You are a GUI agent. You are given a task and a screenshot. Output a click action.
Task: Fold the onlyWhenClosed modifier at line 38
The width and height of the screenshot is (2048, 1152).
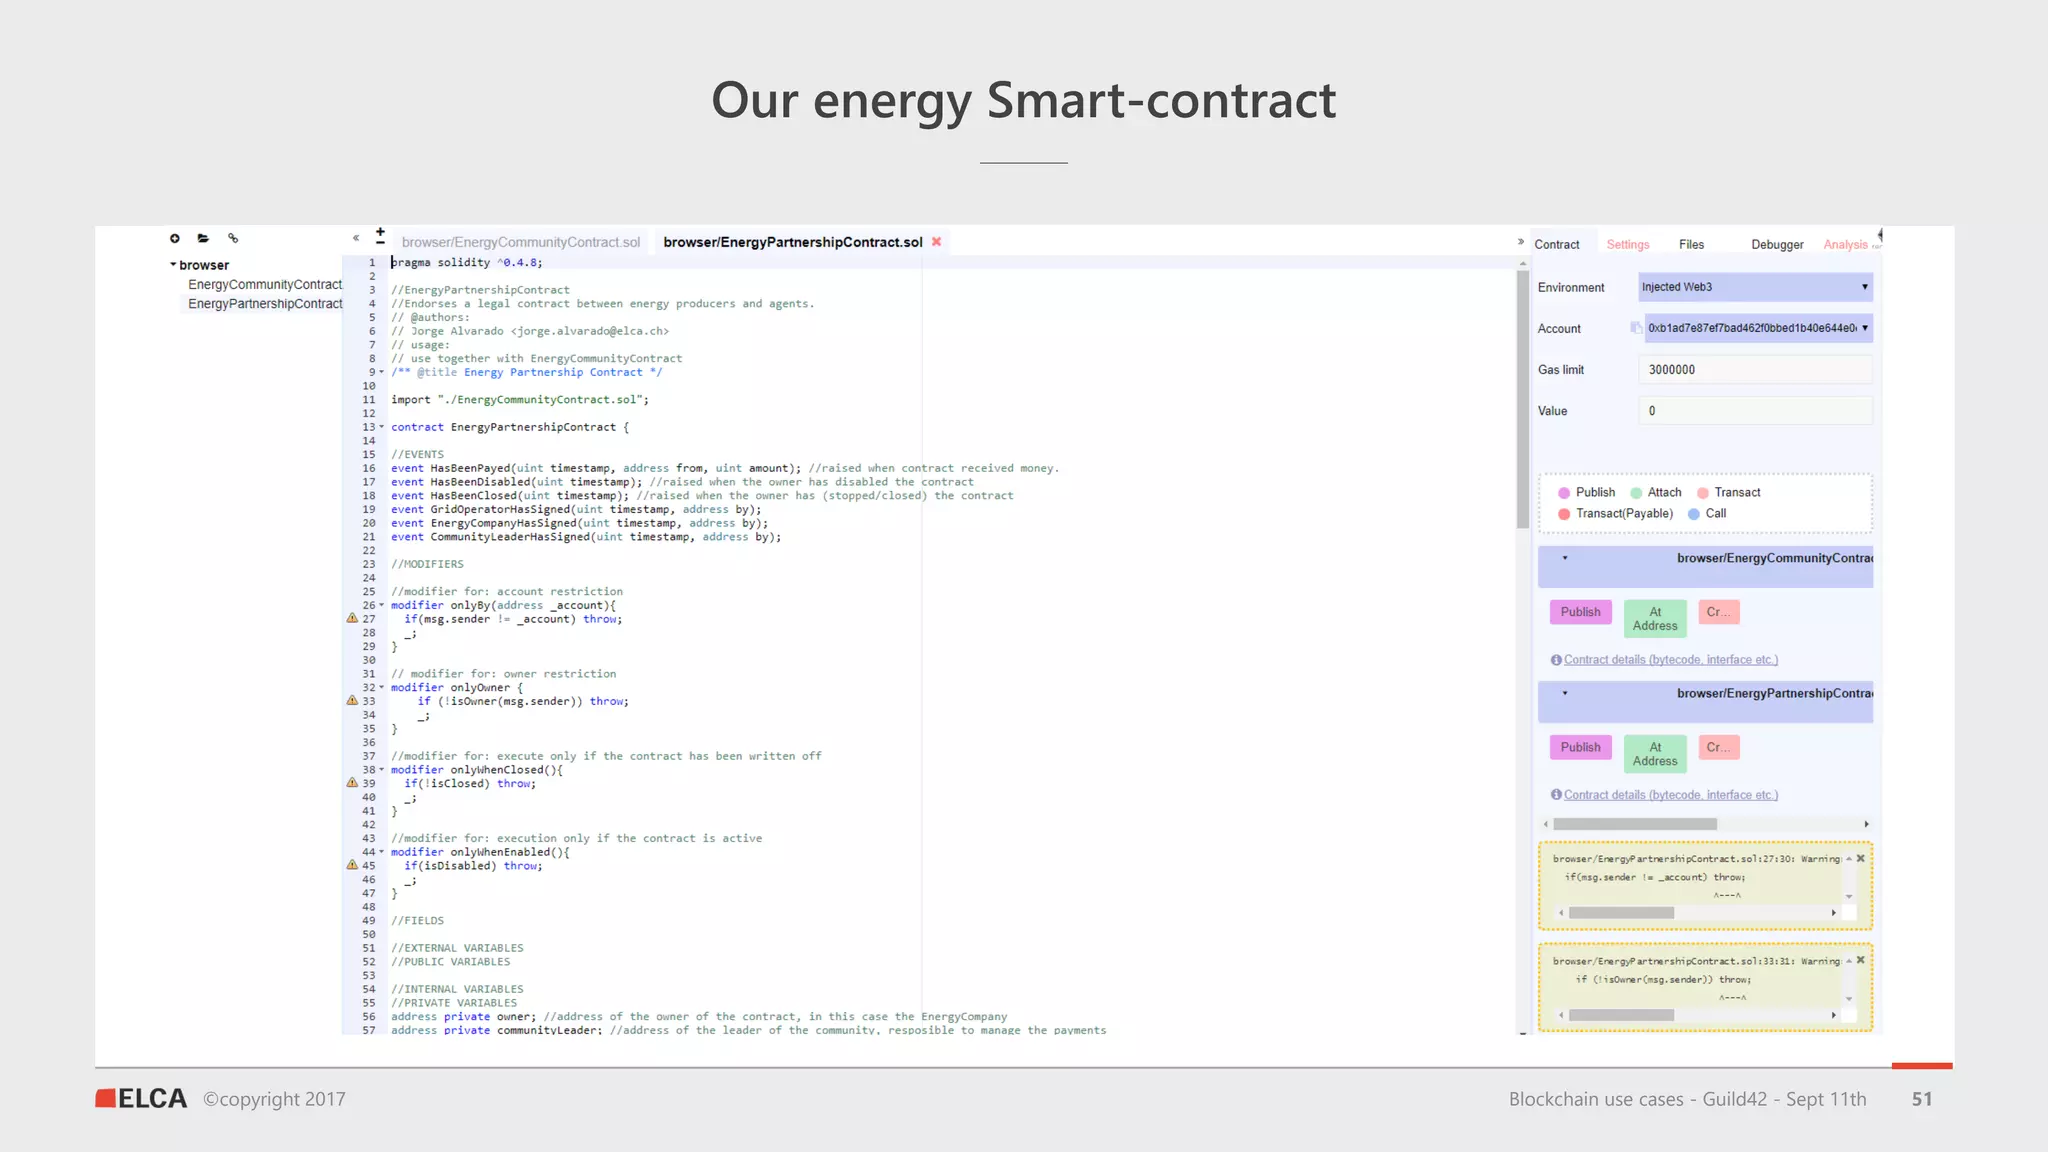point(382,770)
